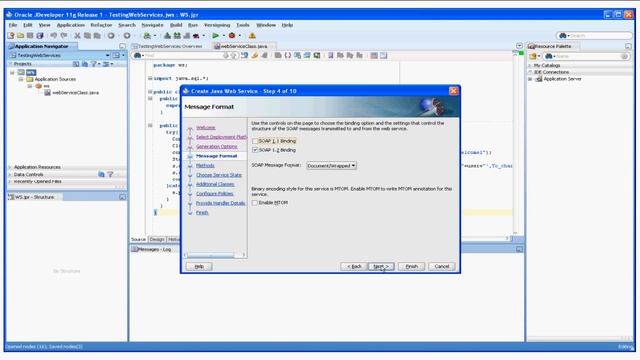The width and height of the screenshot is (640, 360).
Task: Click the highlighter pen icon in editor toolbar
Action: click(255, 56)
